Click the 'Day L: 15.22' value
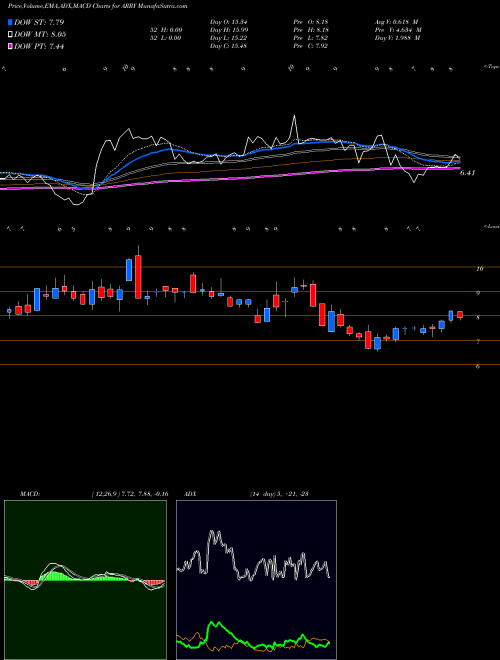The height and width of the screenshot is (660, 500). click(x=228, y=38)
